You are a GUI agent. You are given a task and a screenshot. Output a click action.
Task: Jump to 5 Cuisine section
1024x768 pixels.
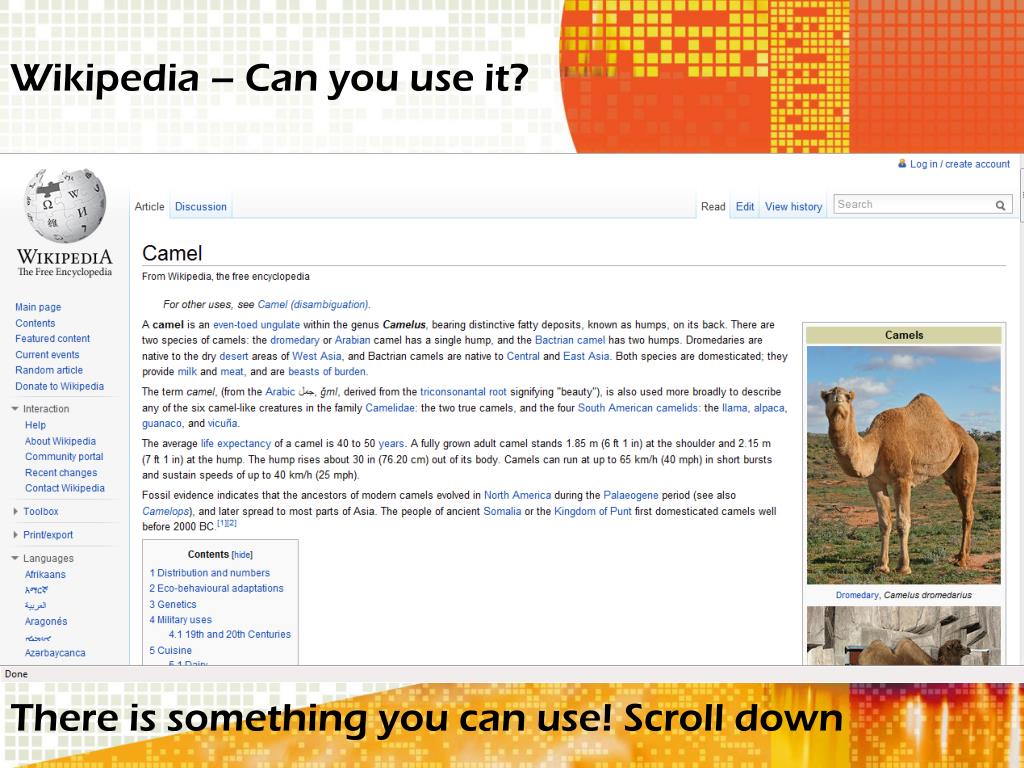tap(170, 650)
